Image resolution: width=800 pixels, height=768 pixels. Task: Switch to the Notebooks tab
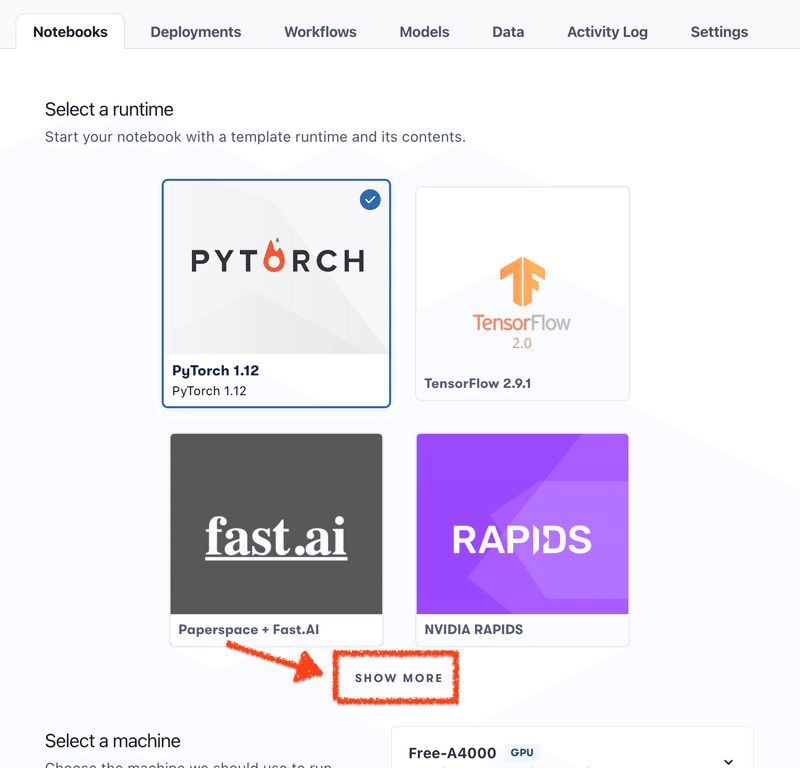pyautogui.click(x=70, y=32)
